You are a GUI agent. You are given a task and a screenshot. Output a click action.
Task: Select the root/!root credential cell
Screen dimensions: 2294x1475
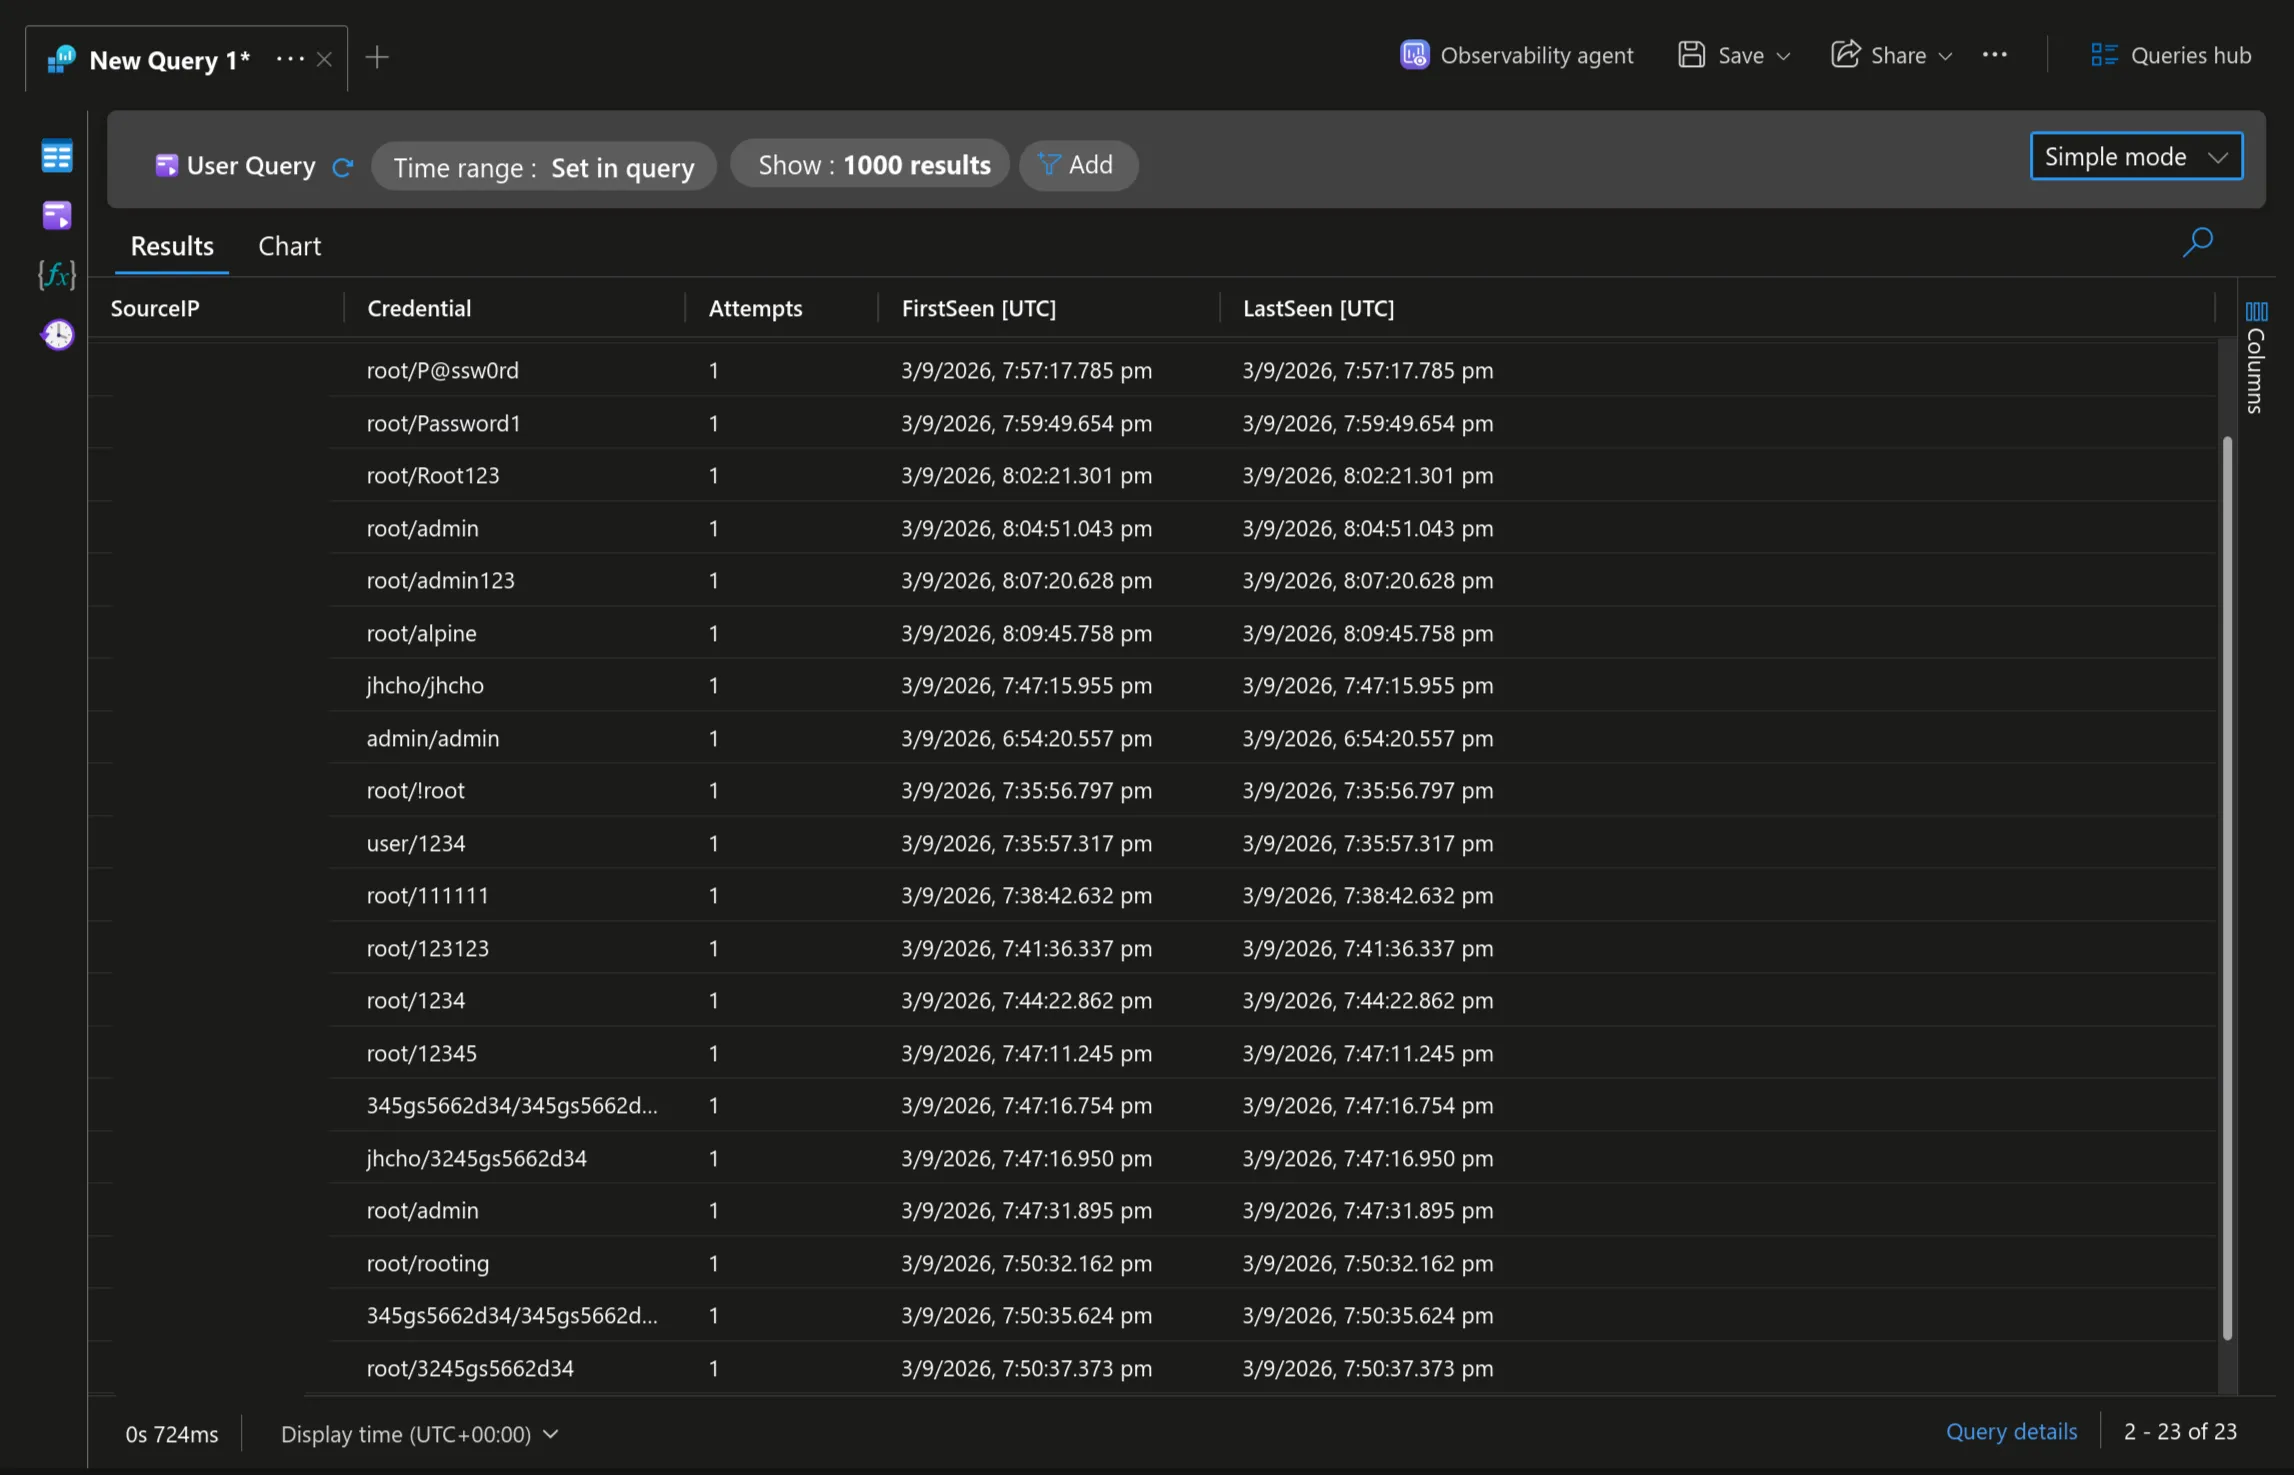click(415, 790)
